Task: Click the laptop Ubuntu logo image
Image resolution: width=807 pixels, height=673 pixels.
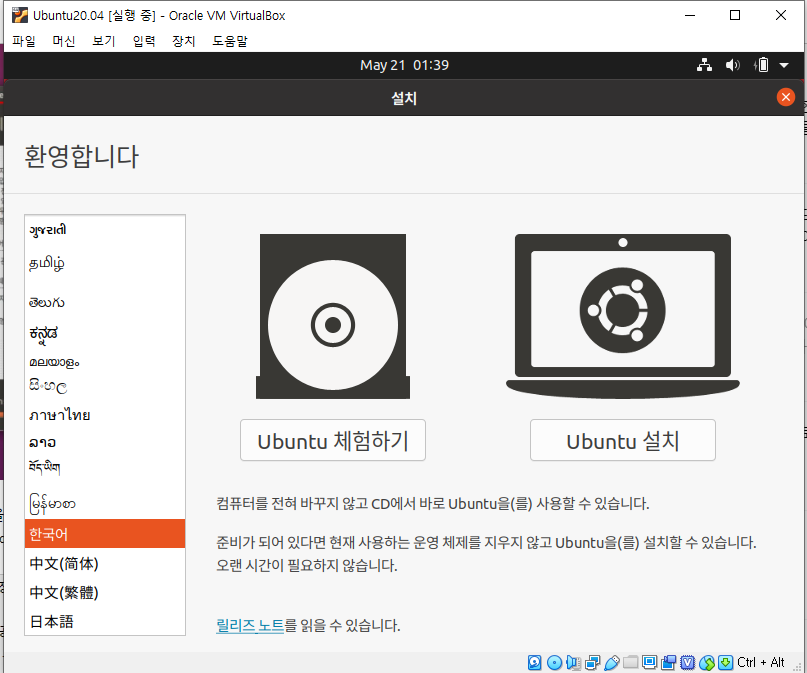Action: 623,316
